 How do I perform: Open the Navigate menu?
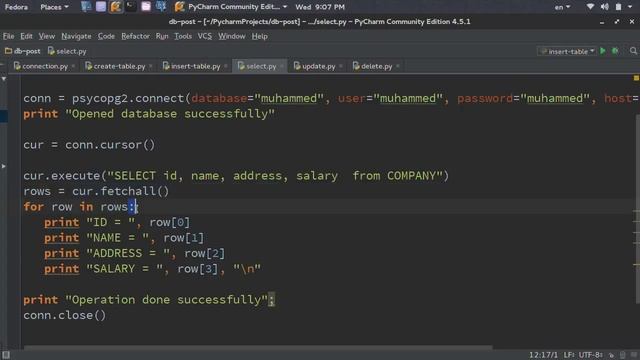point(76,36)
